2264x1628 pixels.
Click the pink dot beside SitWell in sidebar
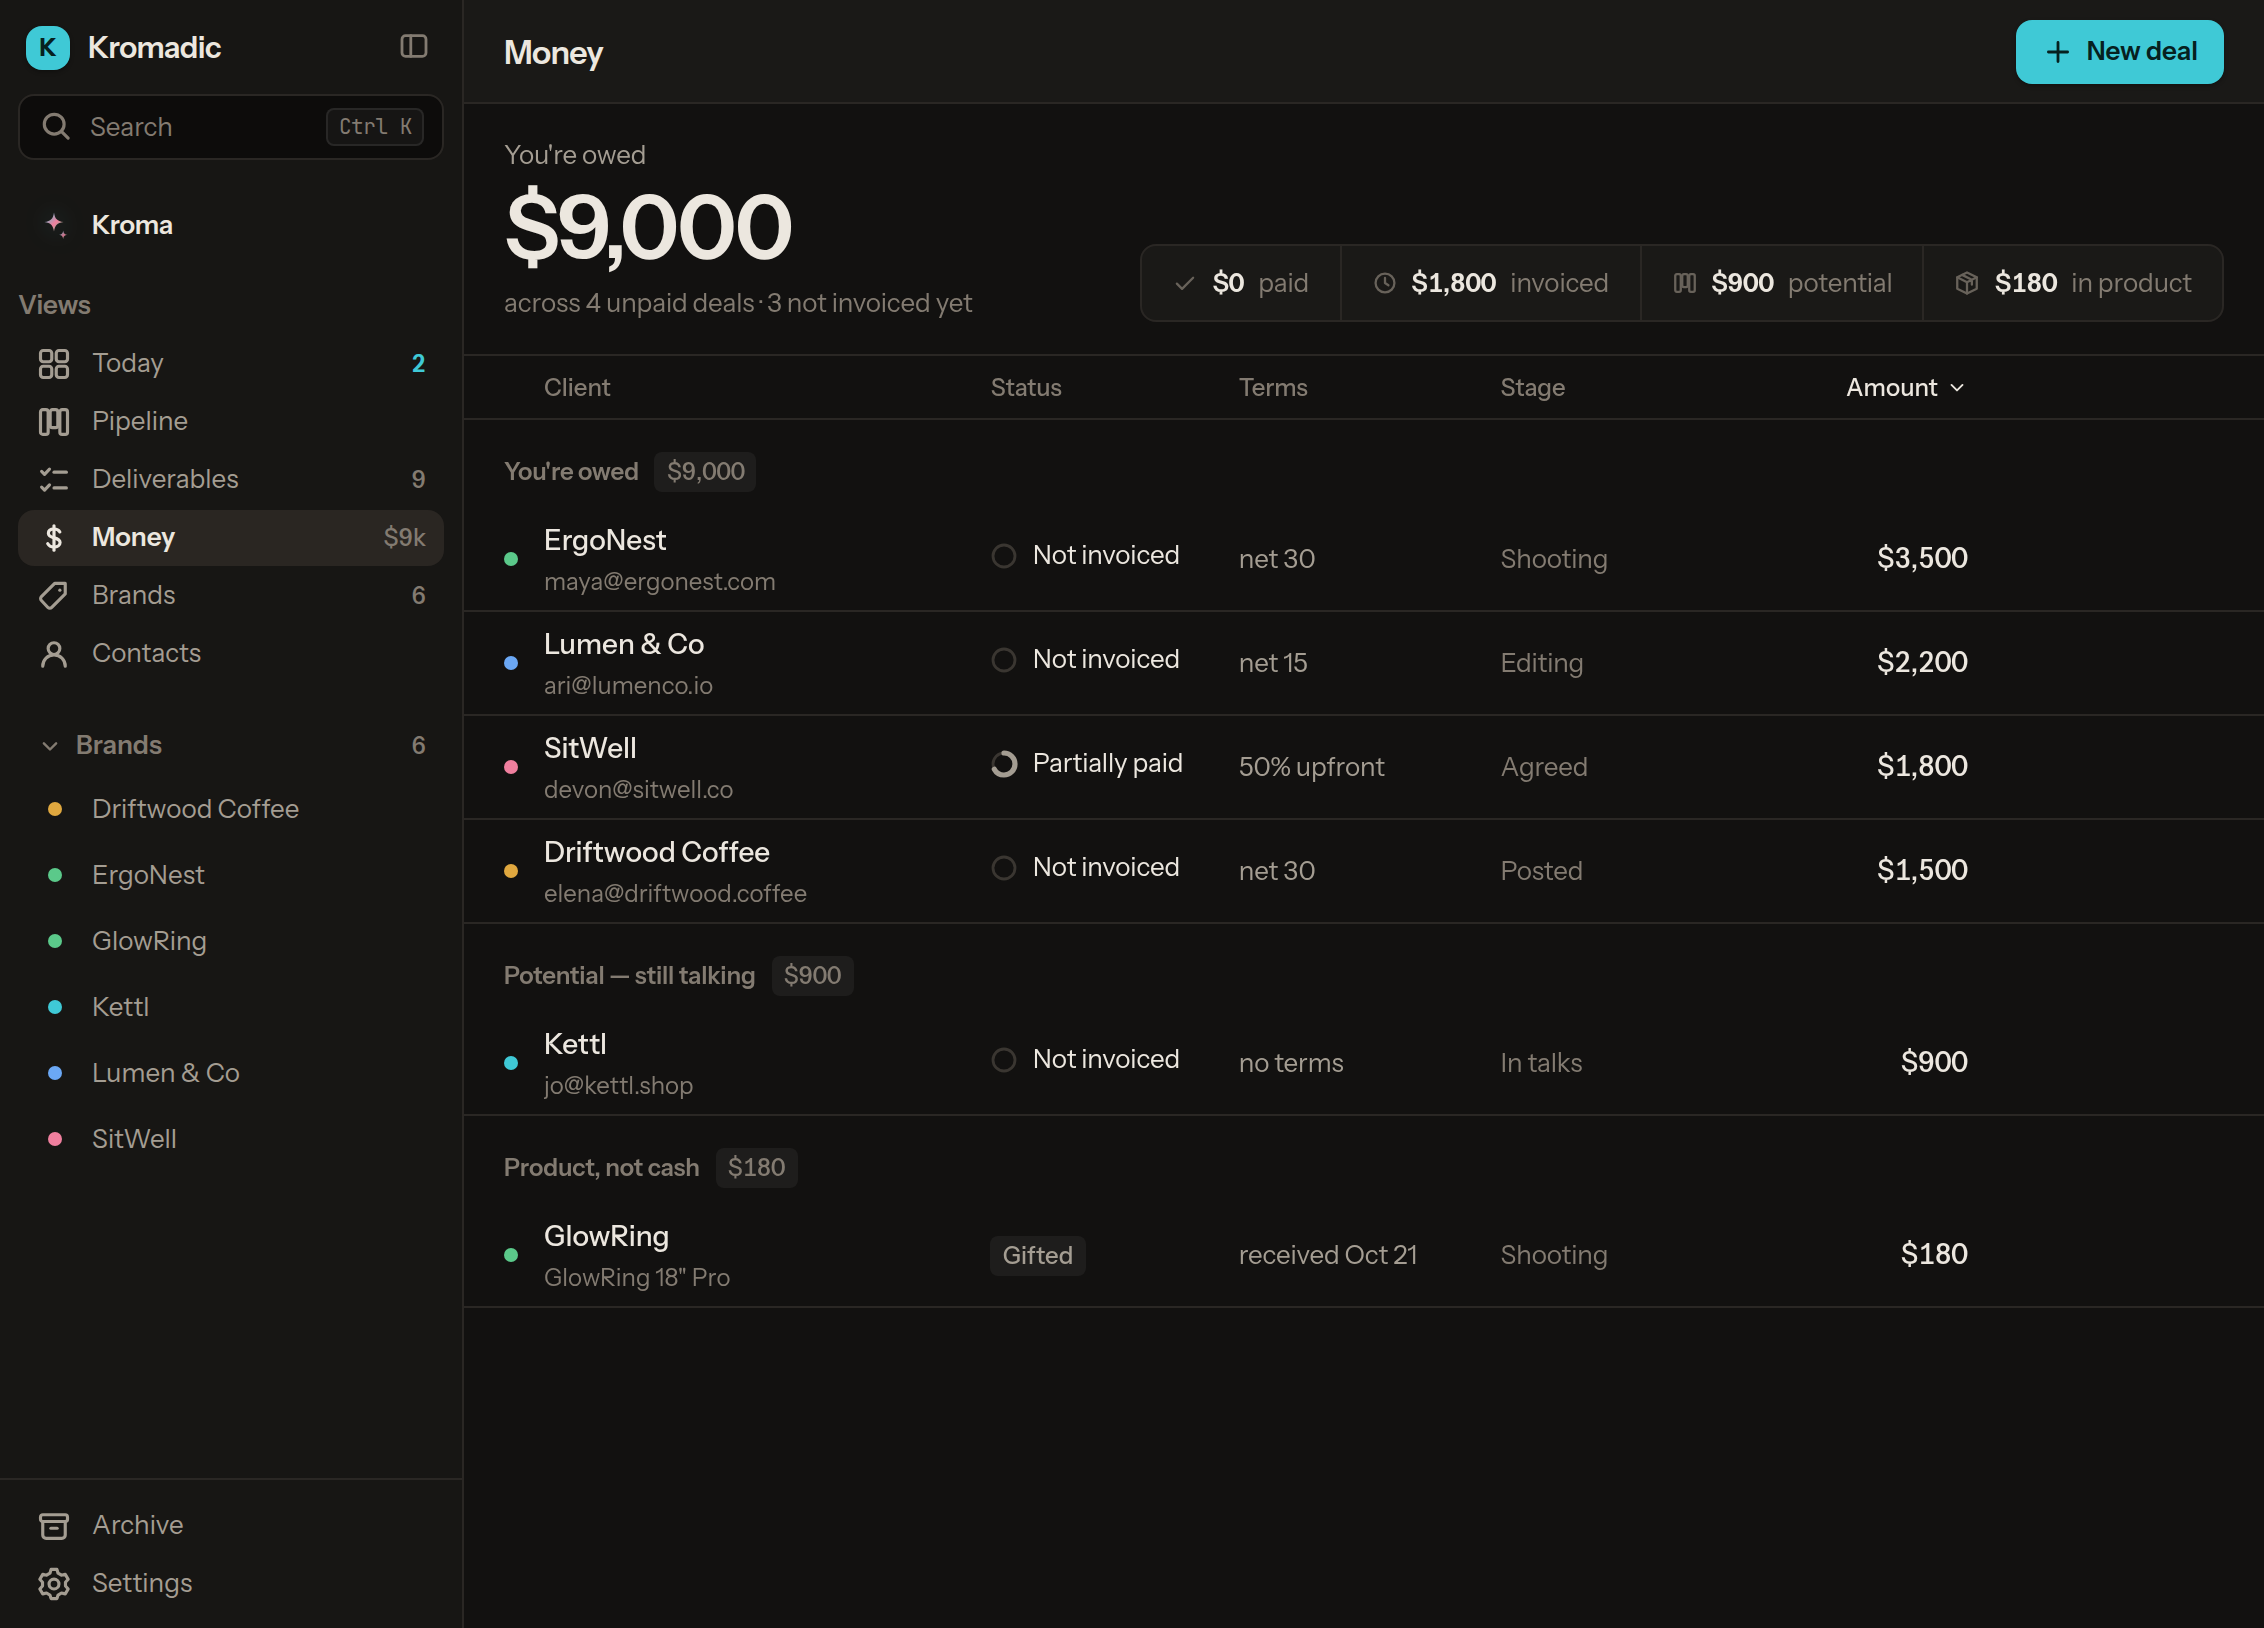[55, 1139]
